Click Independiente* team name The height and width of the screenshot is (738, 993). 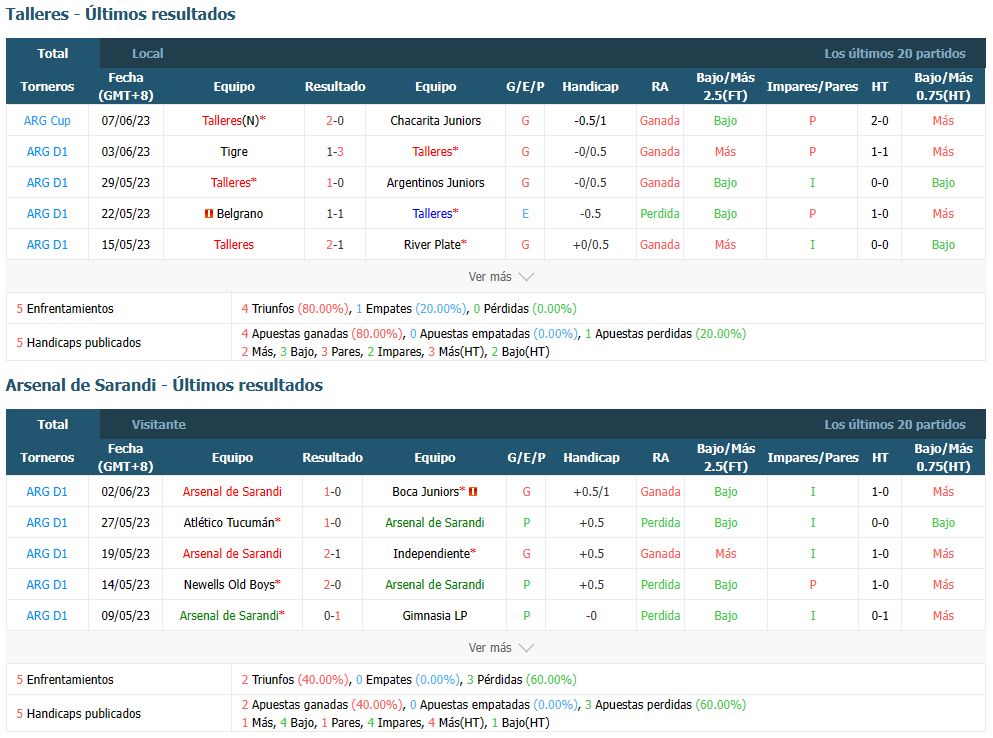pyautogui.click(x=434, y=554)
